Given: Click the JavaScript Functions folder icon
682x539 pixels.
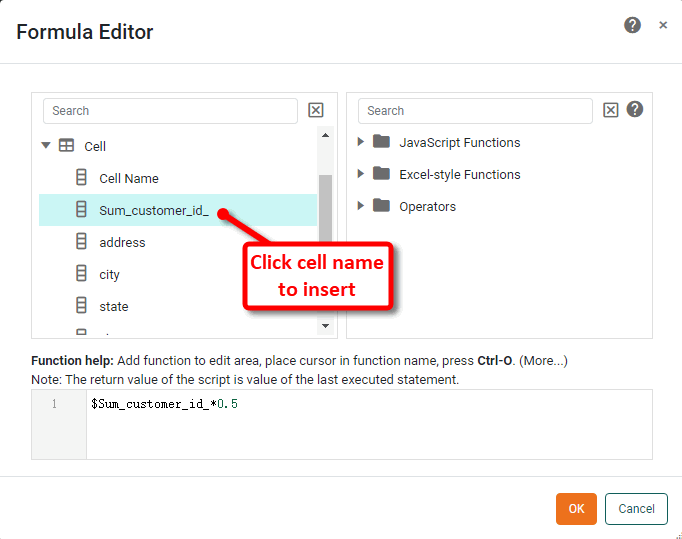Looking at the screenshot, I should (x=381, y=142).
